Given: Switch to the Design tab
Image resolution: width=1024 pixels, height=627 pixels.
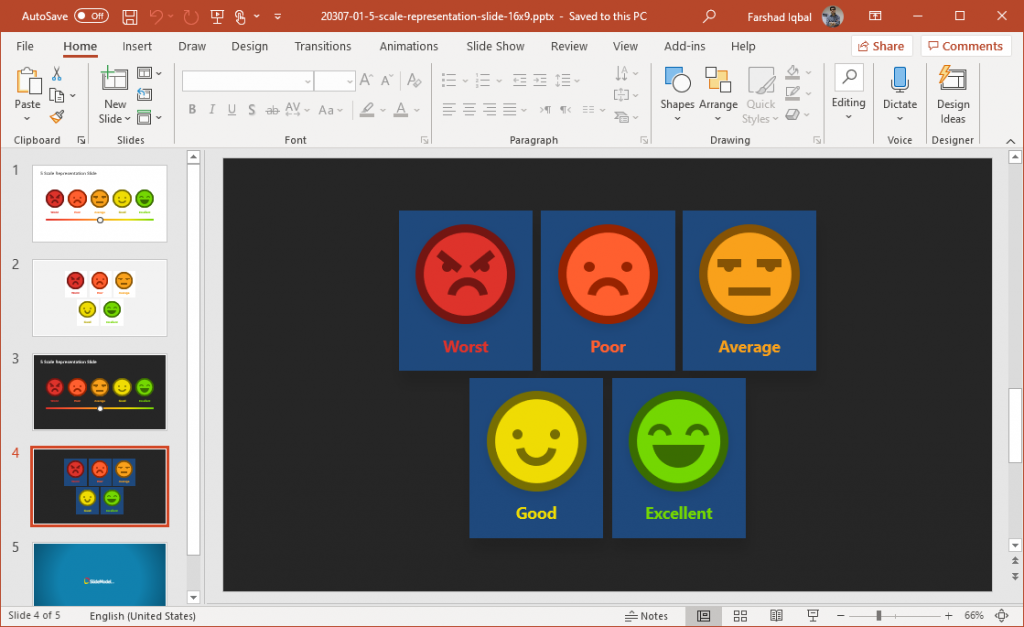Looking at the screenshot, I should click(x=249, y=46).
